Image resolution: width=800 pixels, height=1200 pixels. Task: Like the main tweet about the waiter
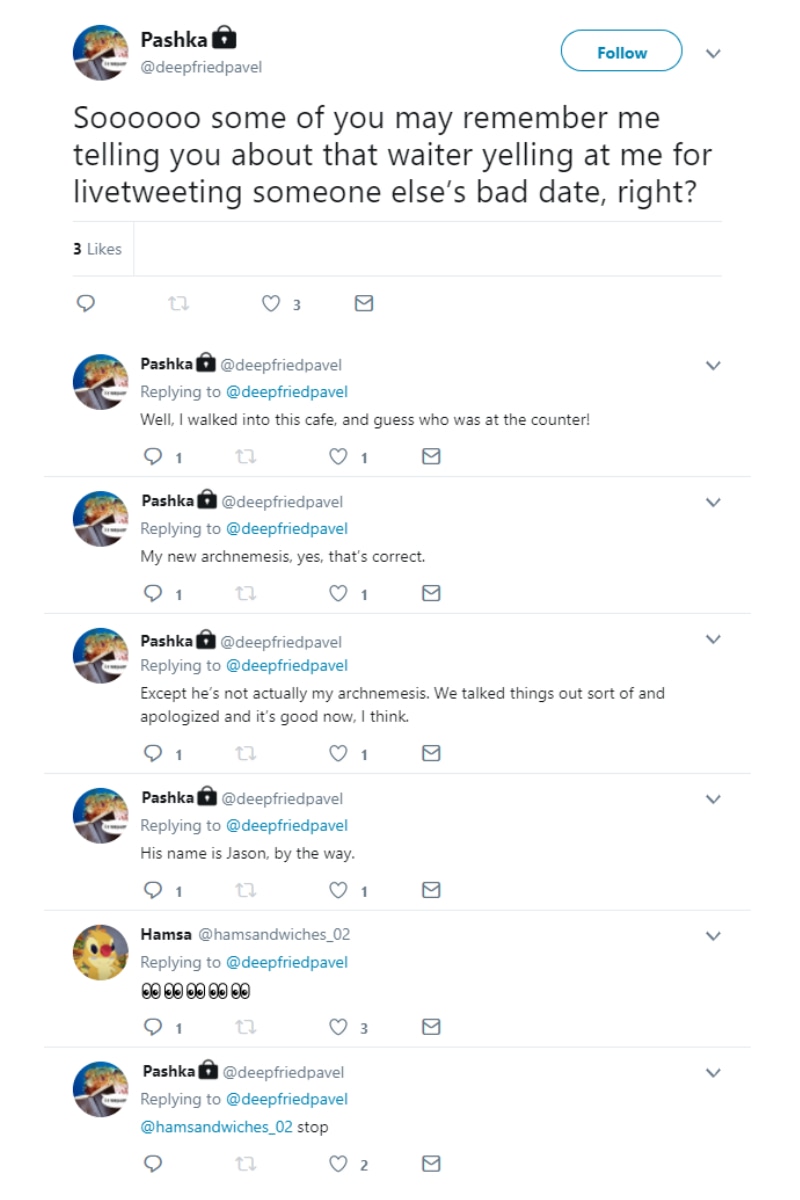[x=270, y=304]
